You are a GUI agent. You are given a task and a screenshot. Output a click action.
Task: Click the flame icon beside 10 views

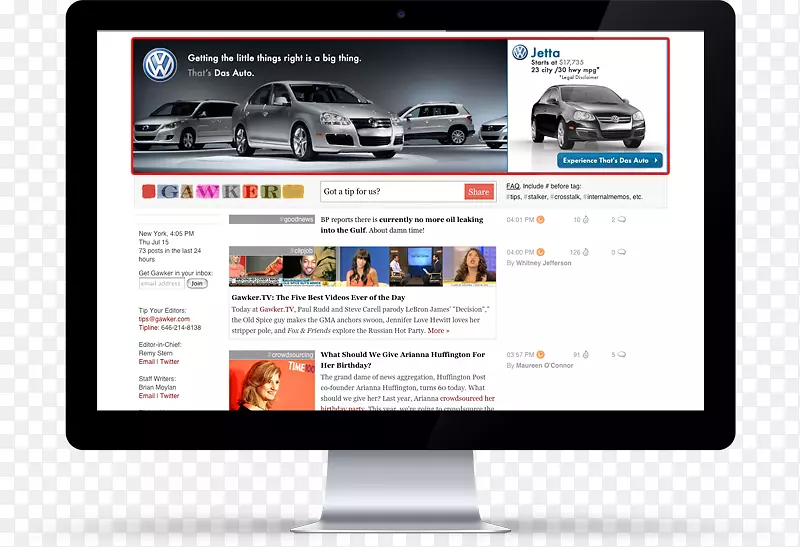[x=586, y=220]
